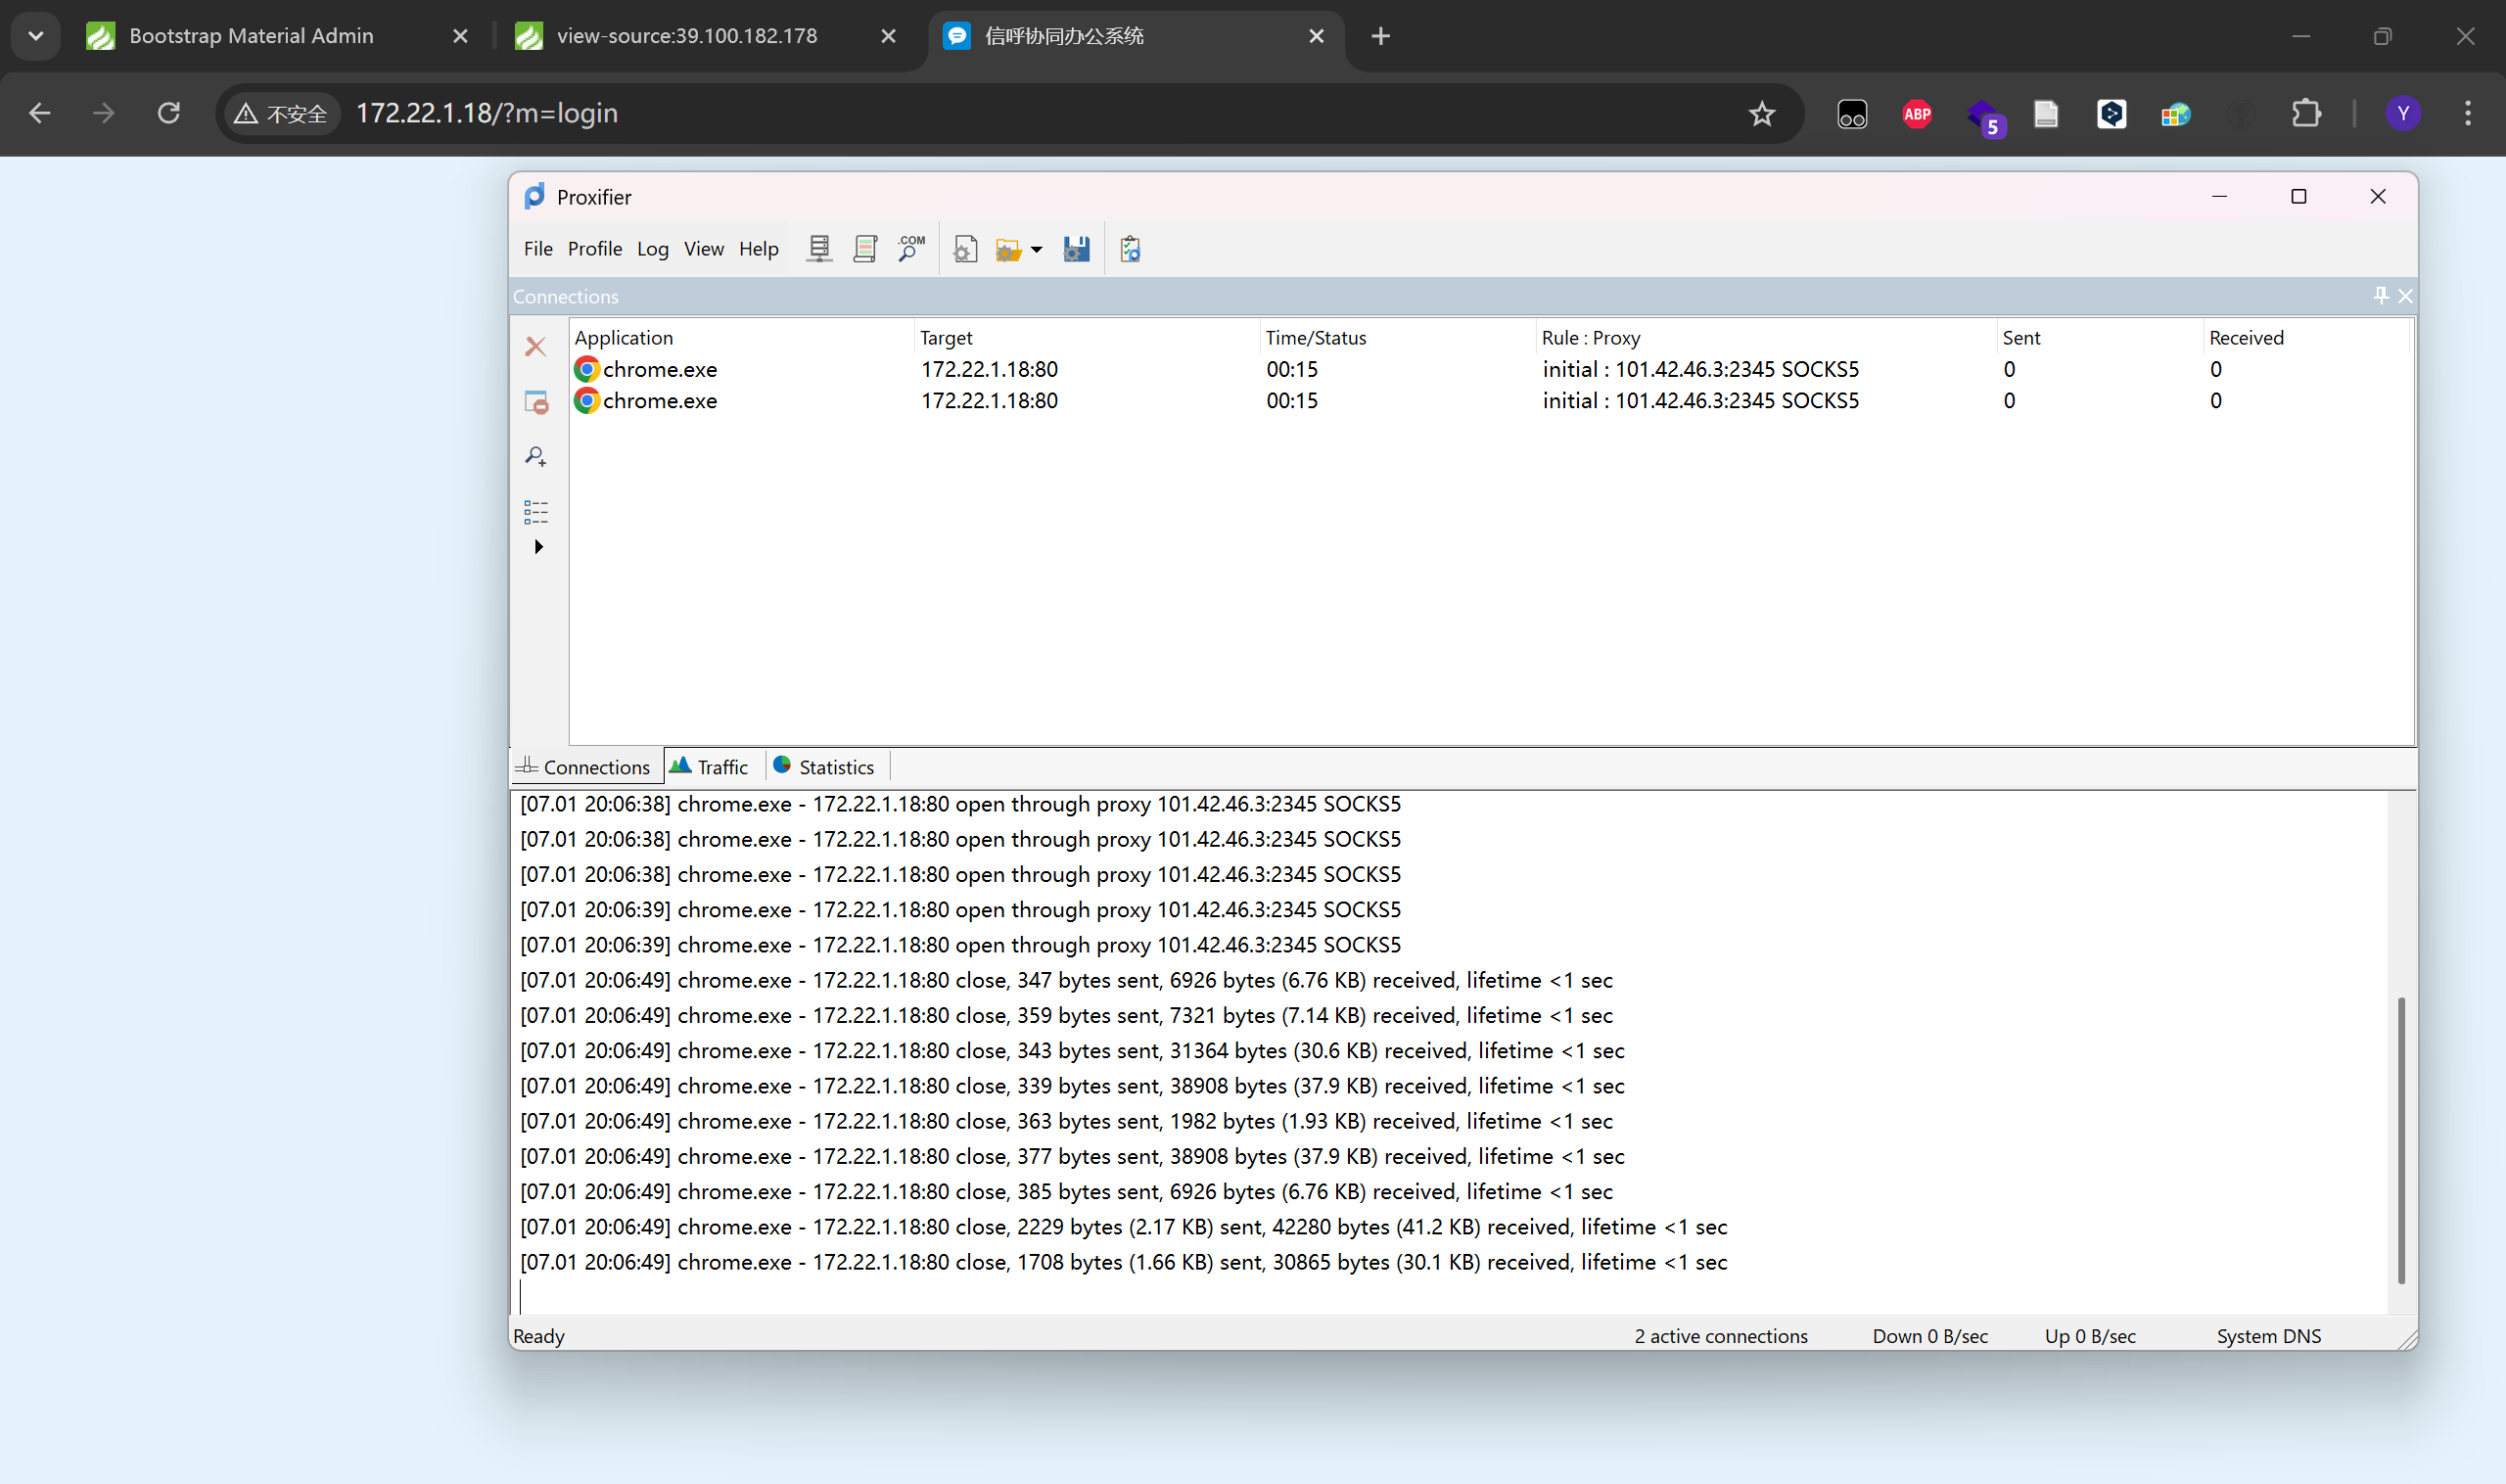Switch to the Traffic tab
Screen dimensions: 2506x1484
point(710,766)
